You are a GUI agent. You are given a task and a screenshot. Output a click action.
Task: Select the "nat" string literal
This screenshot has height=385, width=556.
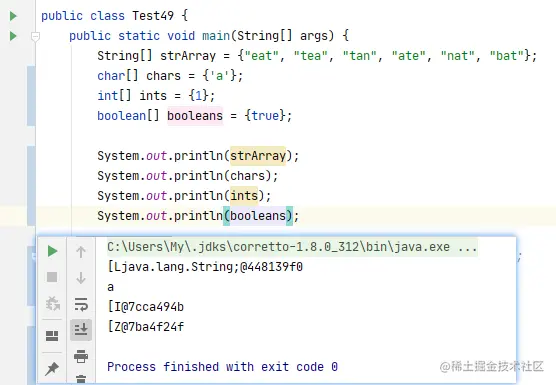(458, 56)
